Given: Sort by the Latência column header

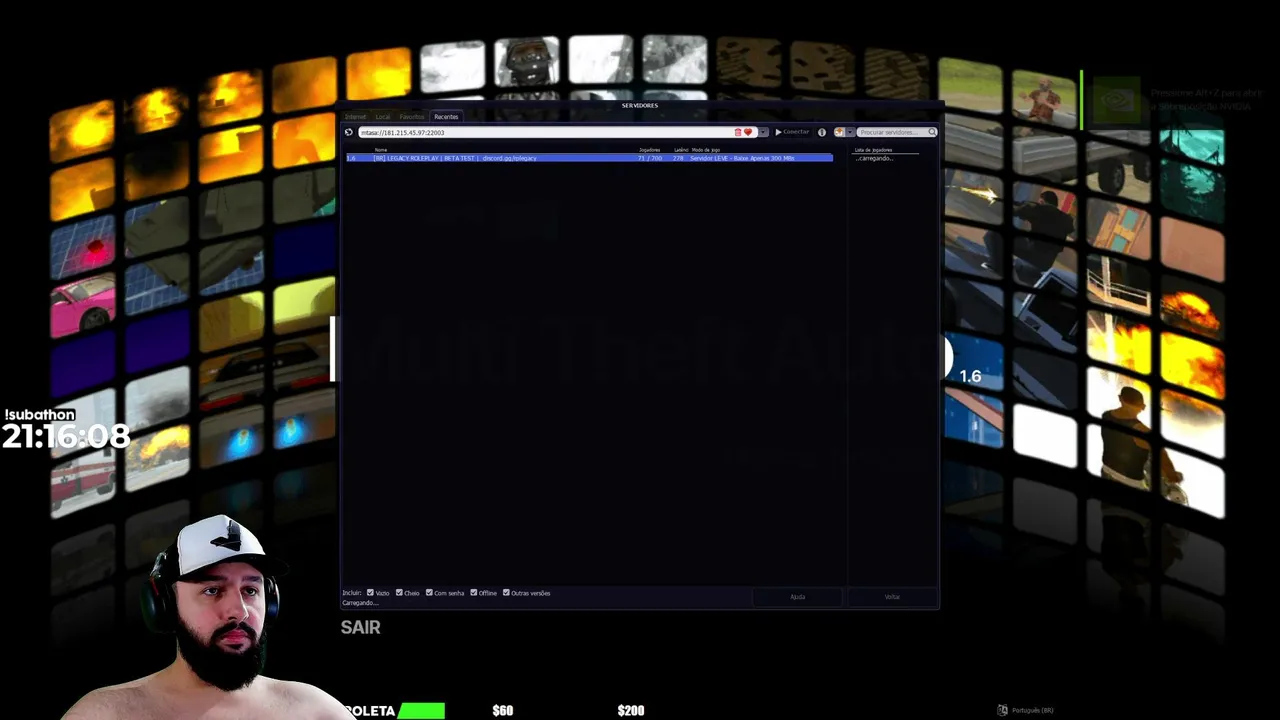Looking at the screenshot, I should point(681,150).
